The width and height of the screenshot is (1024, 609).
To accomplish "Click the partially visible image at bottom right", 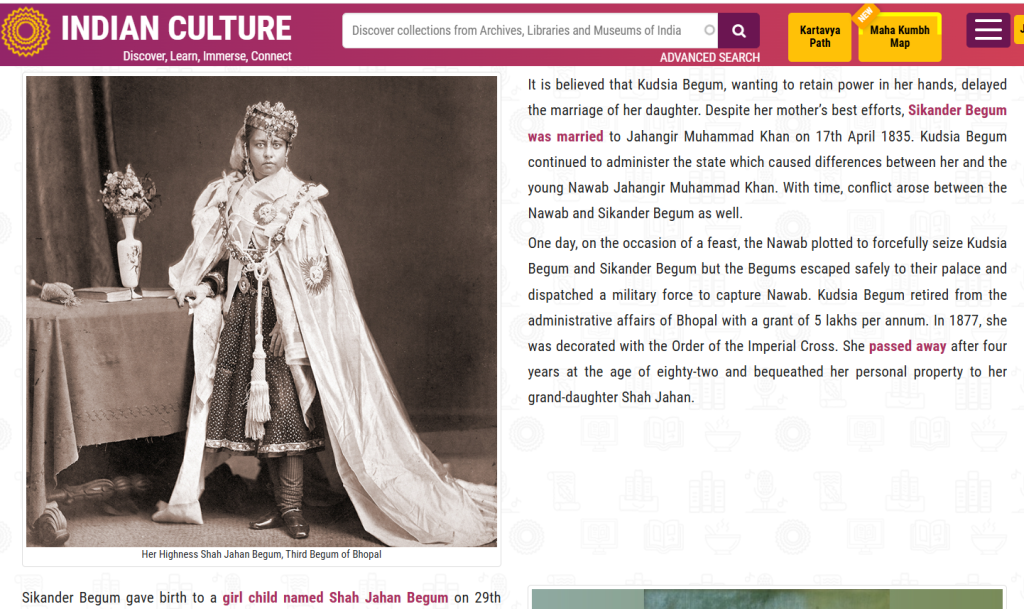I will [x=767, y=599].
